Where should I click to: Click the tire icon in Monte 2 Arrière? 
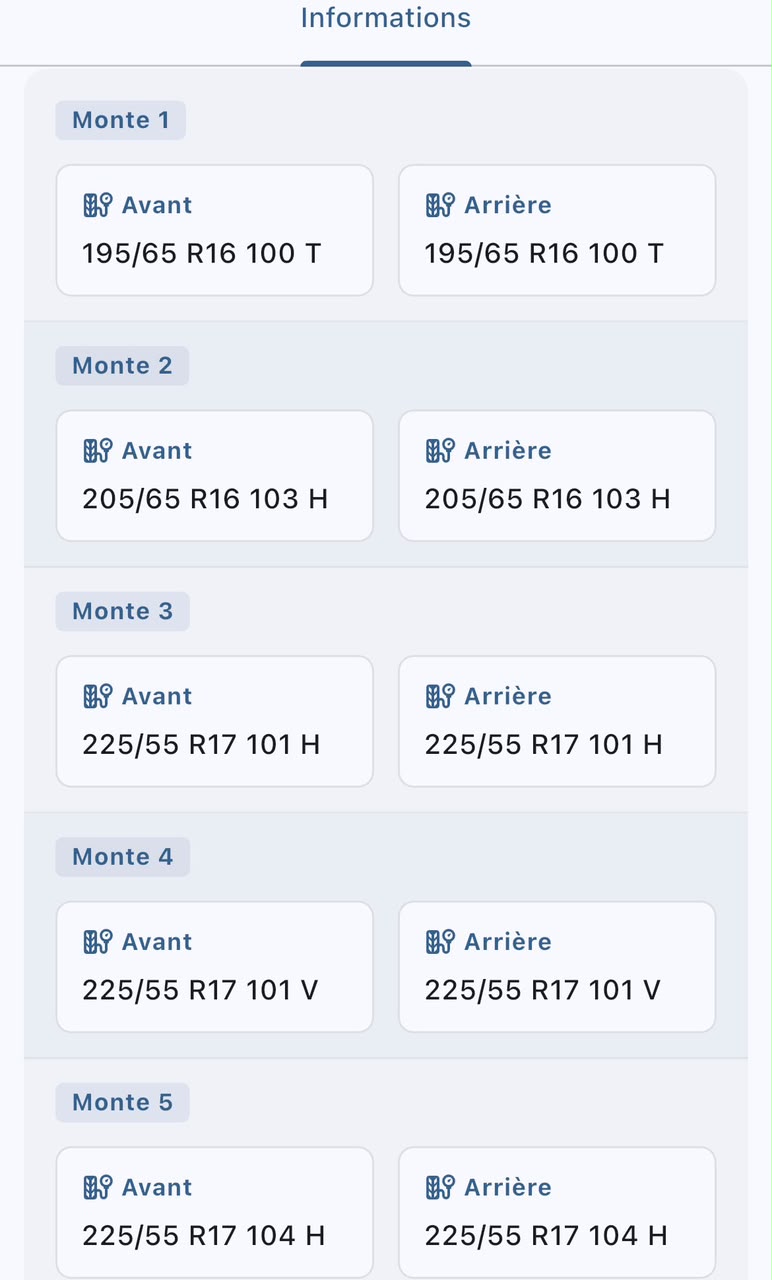[x=440, y=451]
